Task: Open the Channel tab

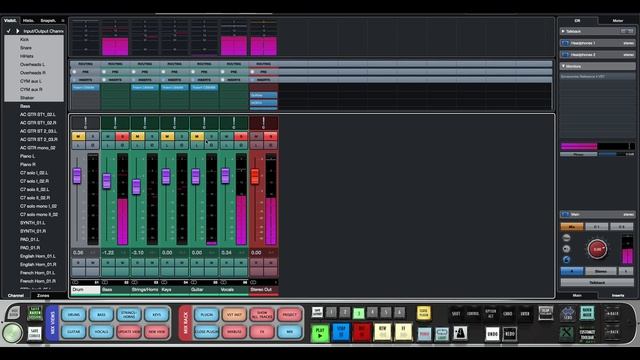Action: click(16, 296)
